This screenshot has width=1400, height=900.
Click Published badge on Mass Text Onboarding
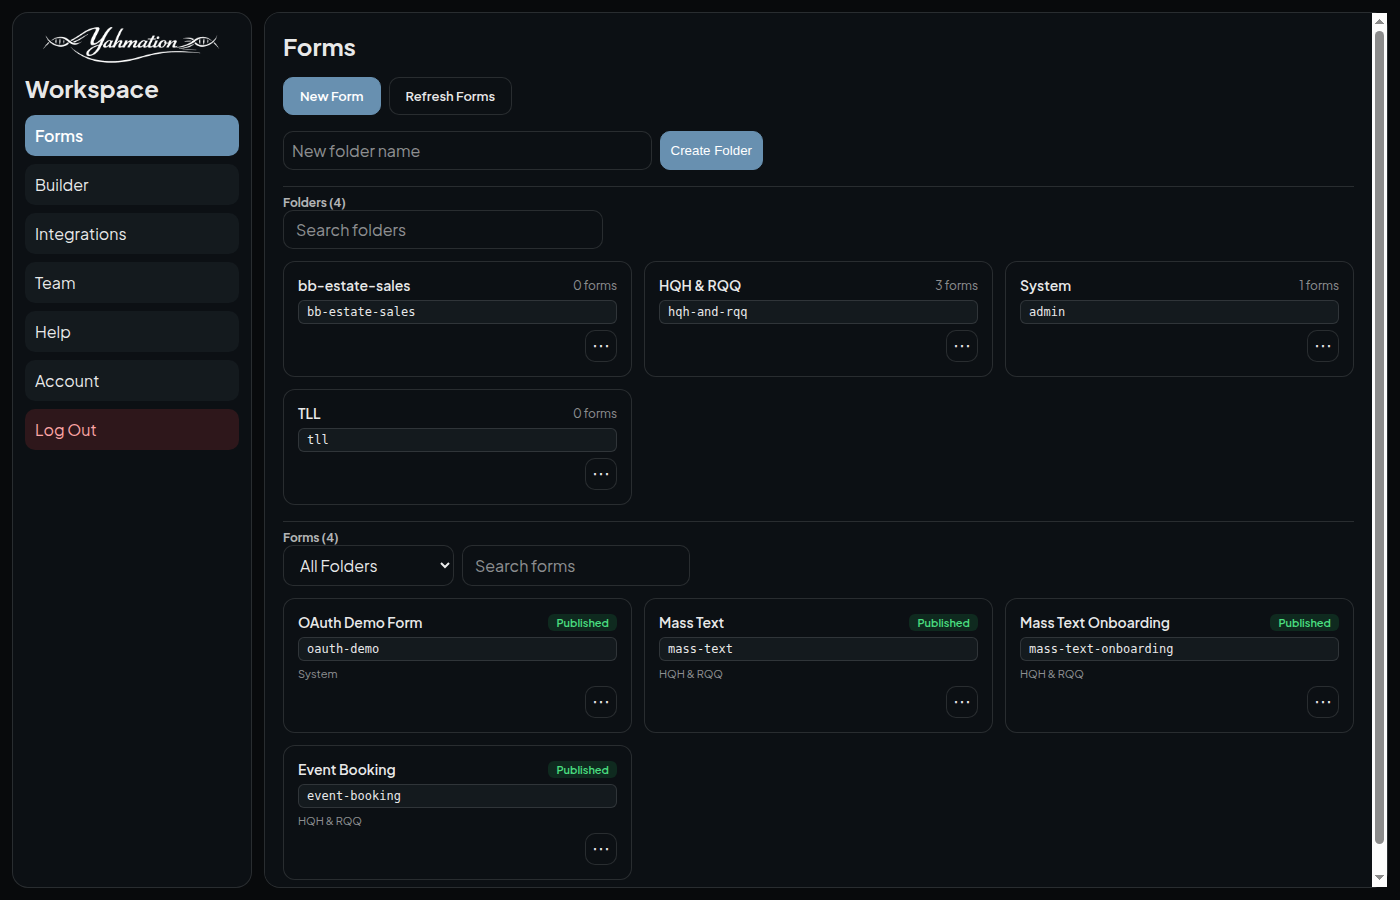[x=1304, y=623]
